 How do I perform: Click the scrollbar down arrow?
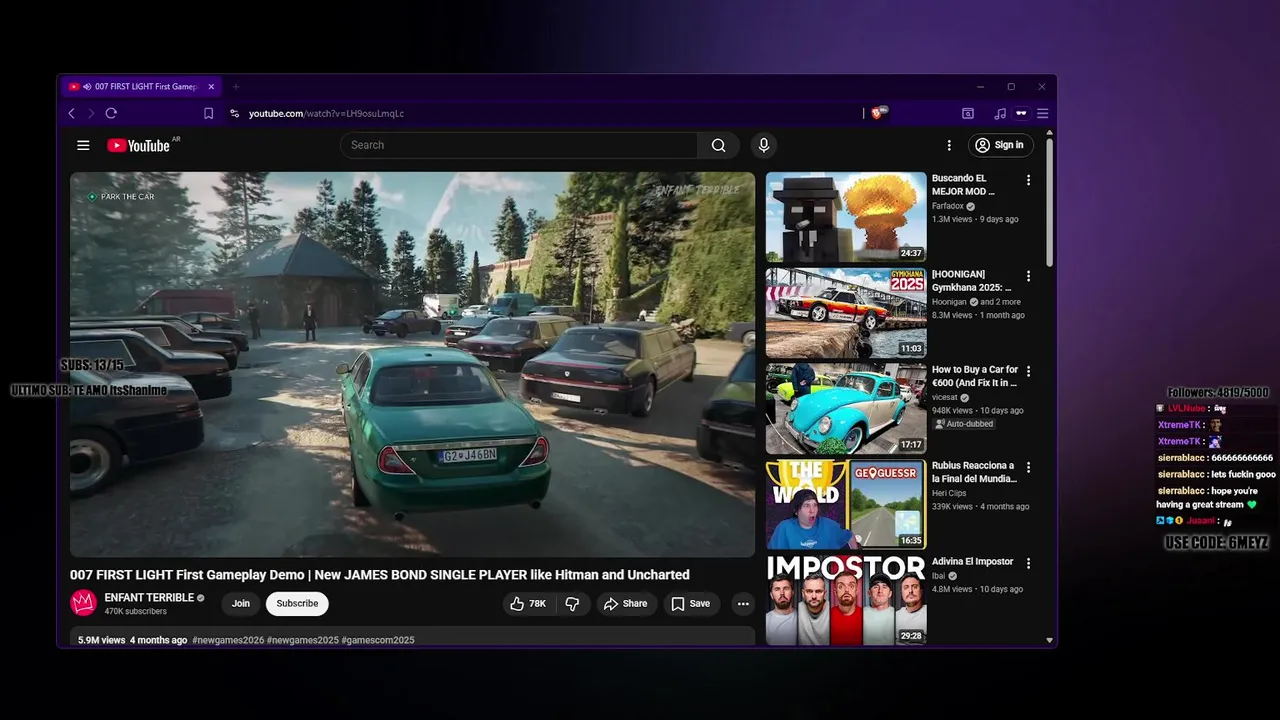tap(1049, 640)
